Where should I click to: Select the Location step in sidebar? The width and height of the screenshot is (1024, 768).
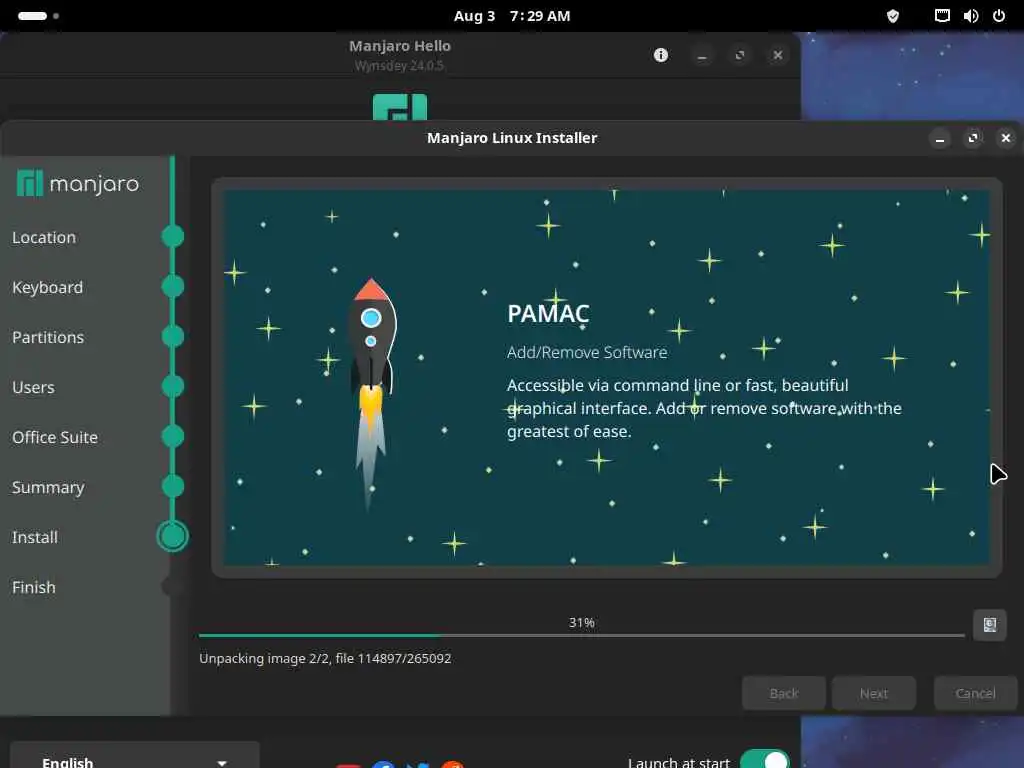click(x=44, y=238)
